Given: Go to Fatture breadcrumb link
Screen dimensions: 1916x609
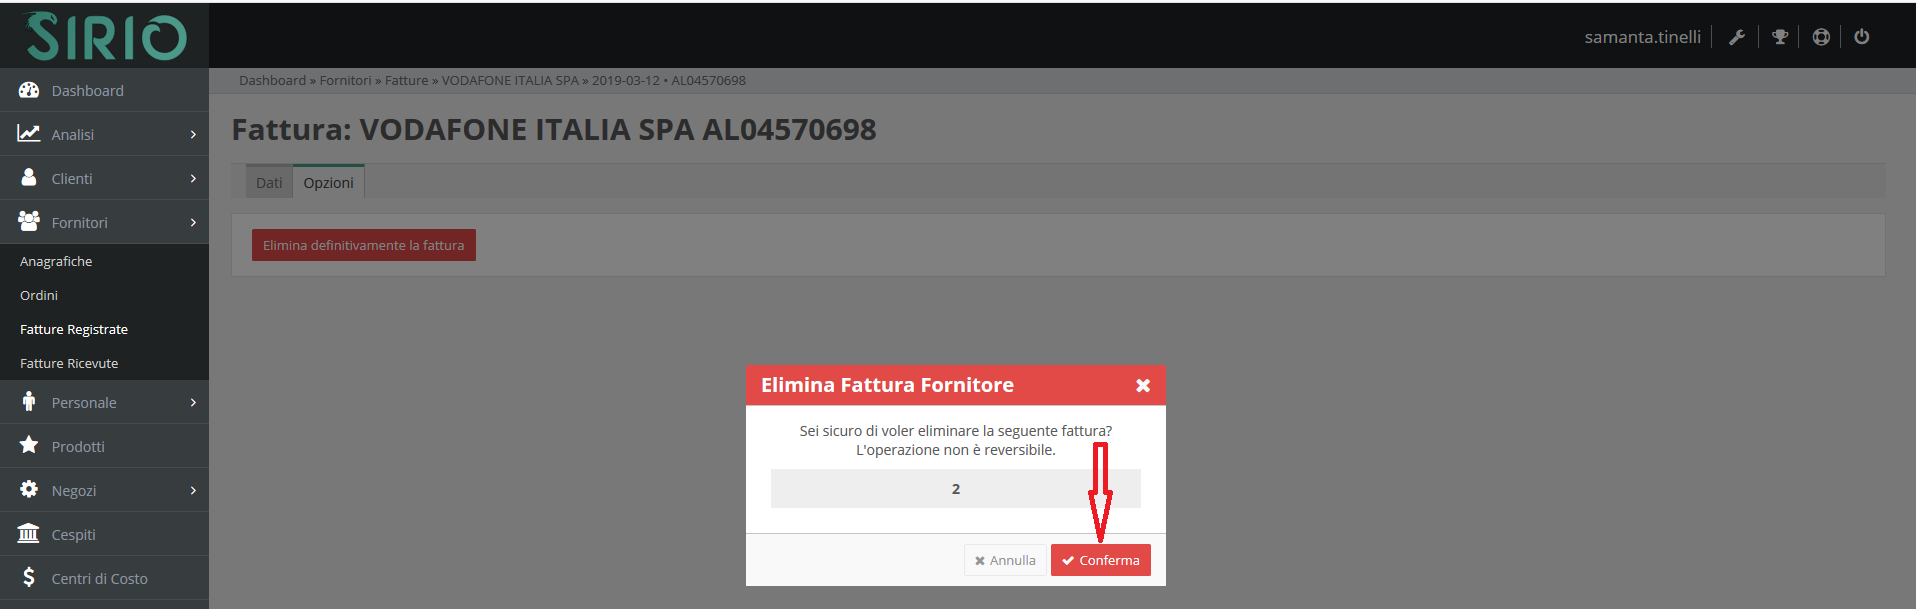Looking at the screenshot, I should tap(406, 80).
